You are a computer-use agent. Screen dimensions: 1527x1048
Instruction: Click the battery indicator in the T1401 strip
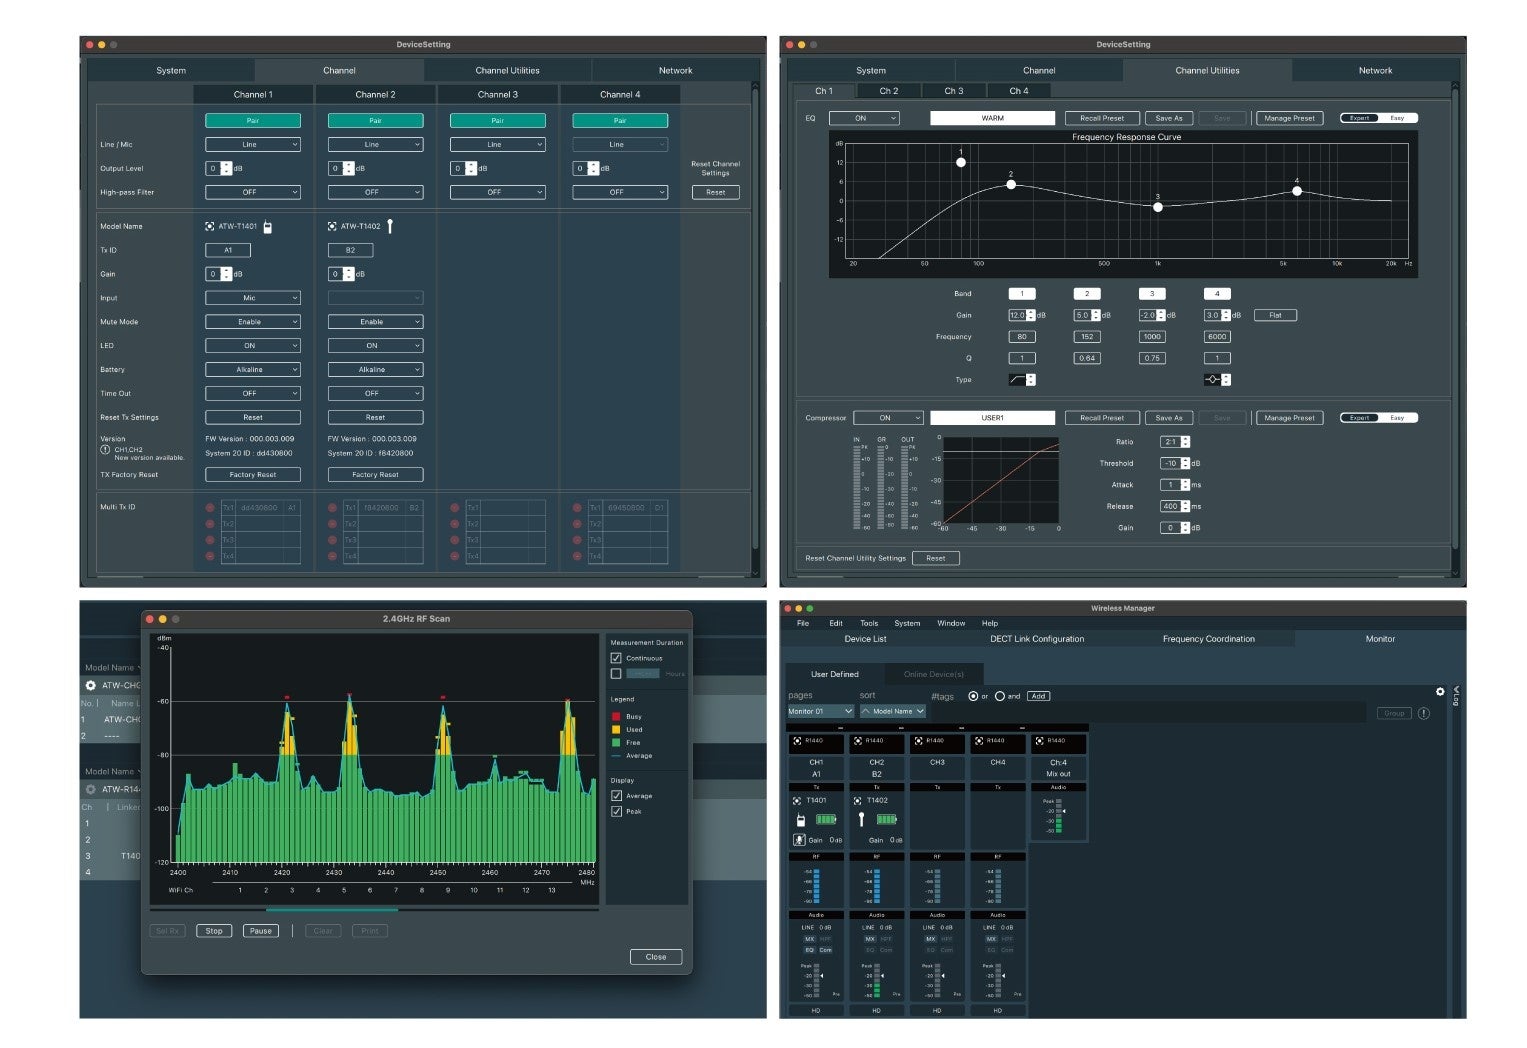(x=826, y=820)
